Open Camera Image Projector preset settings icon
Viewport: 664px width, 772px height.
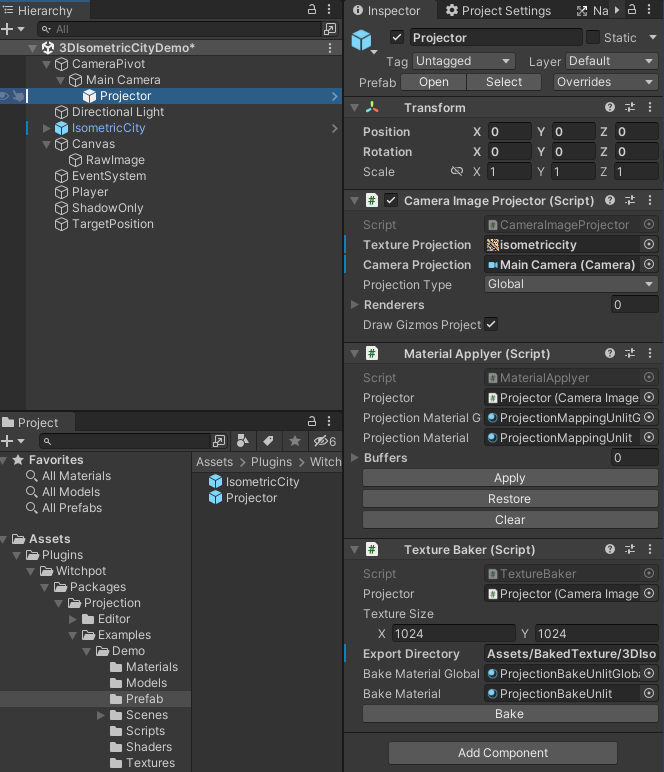point(630,201)
